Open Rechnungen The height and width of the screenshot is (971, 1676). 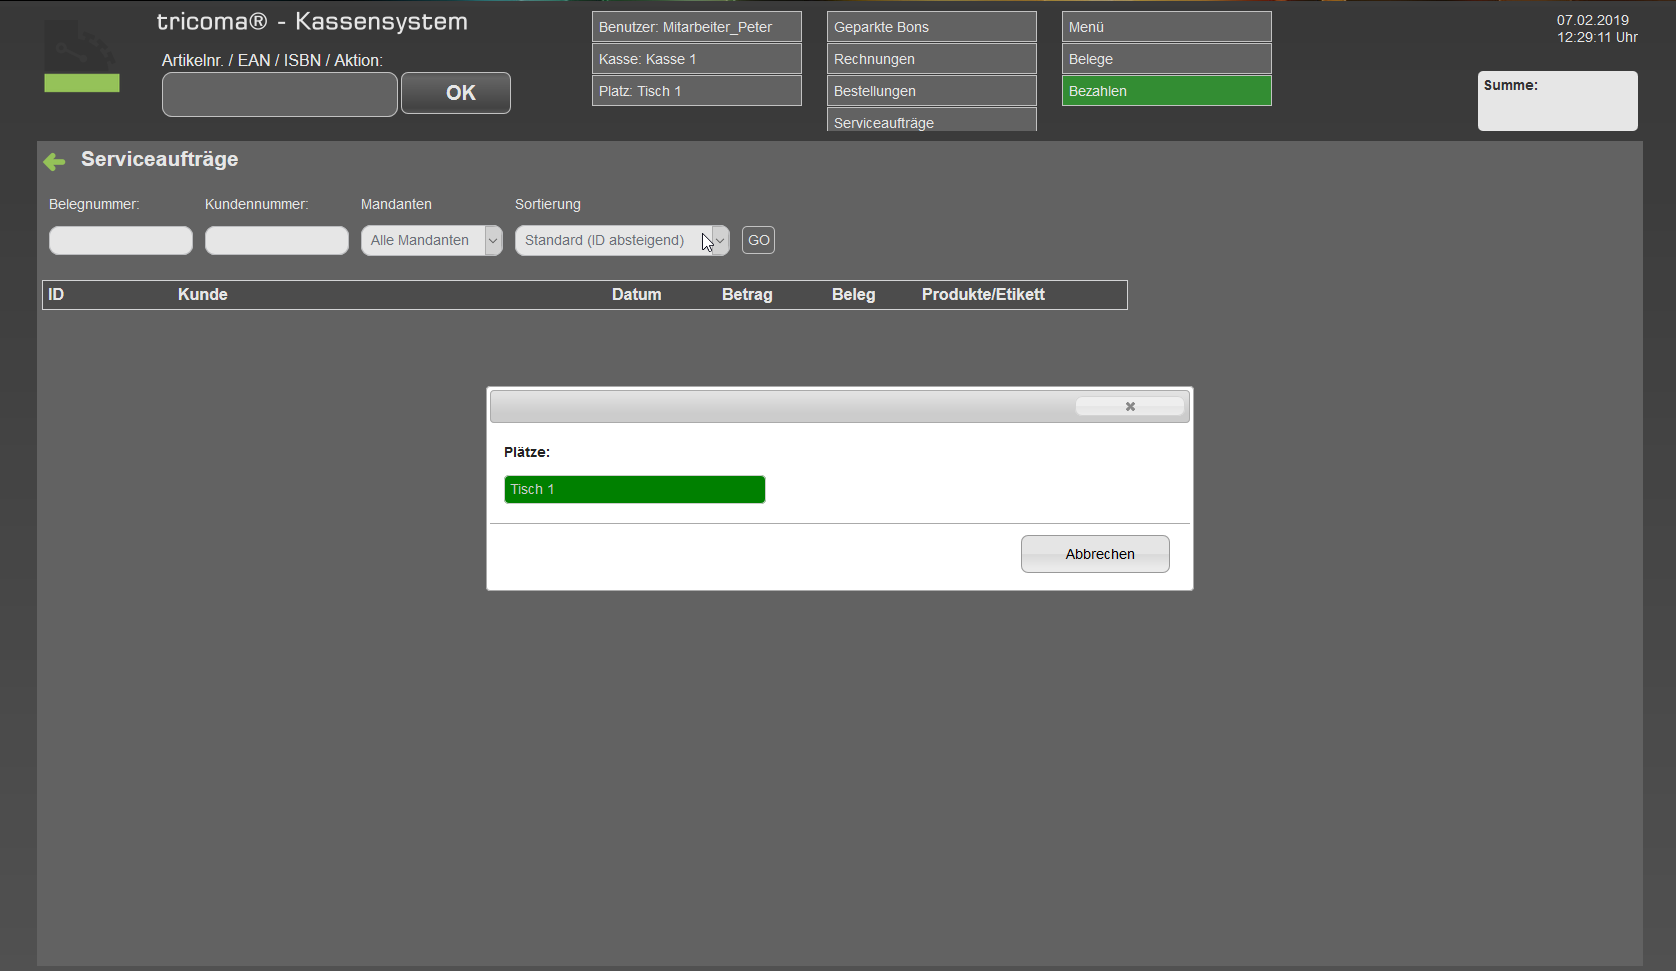coord(932,59)
